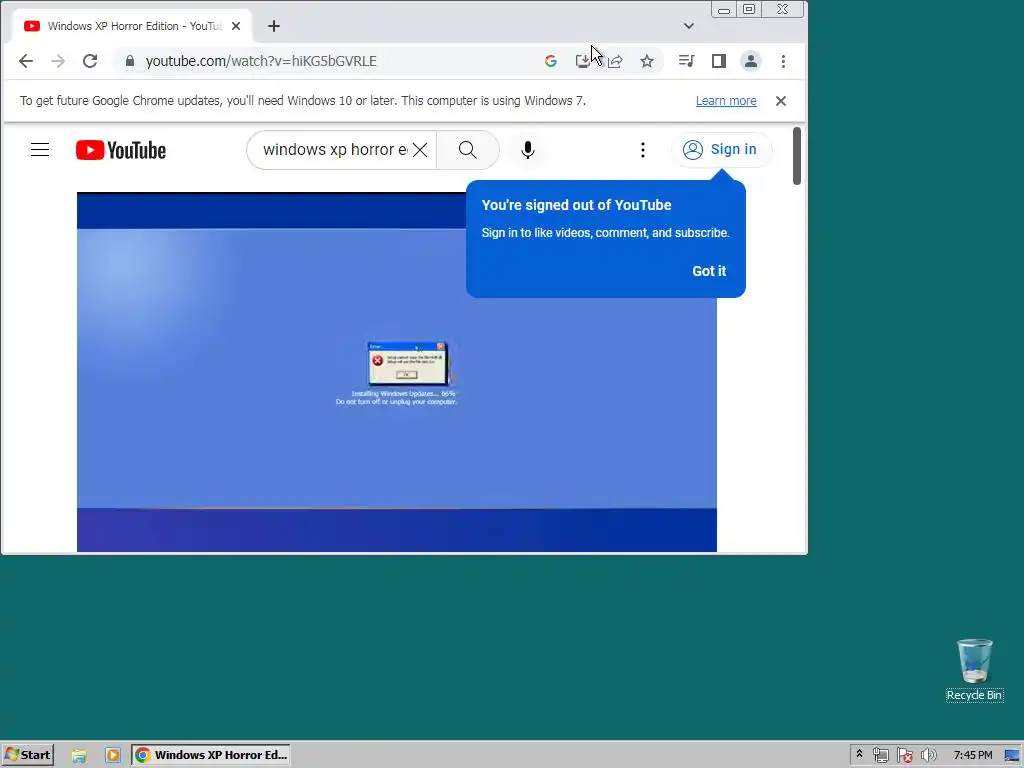Open the Action Center flag icon
The image size is (1024, 768).
coord(904,756)
